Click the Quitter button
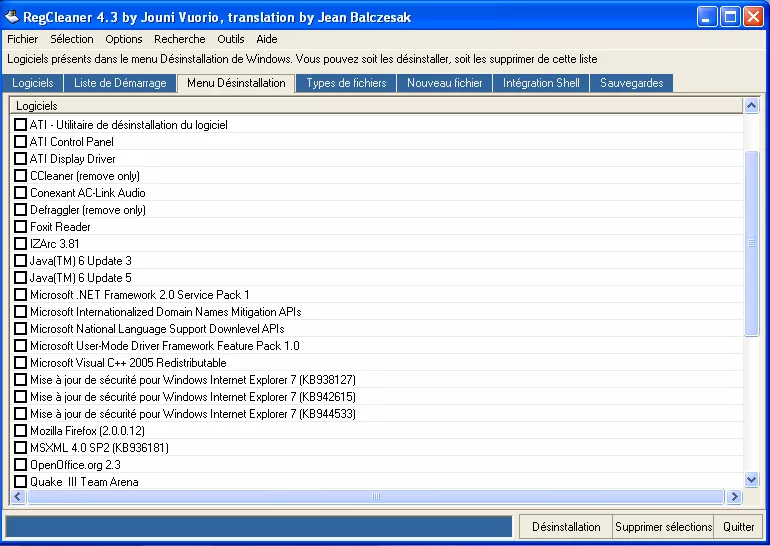The image size is (770, 546). pos(739,527)
